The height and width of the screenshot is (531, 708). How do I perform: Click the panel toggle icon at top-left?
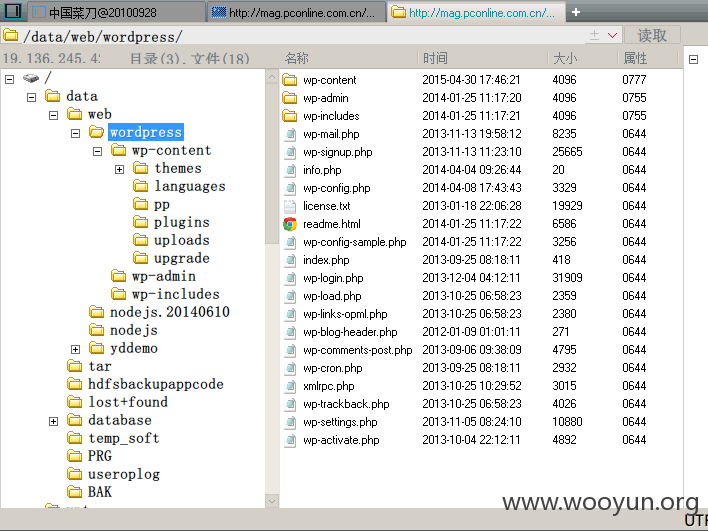(13, 11)
